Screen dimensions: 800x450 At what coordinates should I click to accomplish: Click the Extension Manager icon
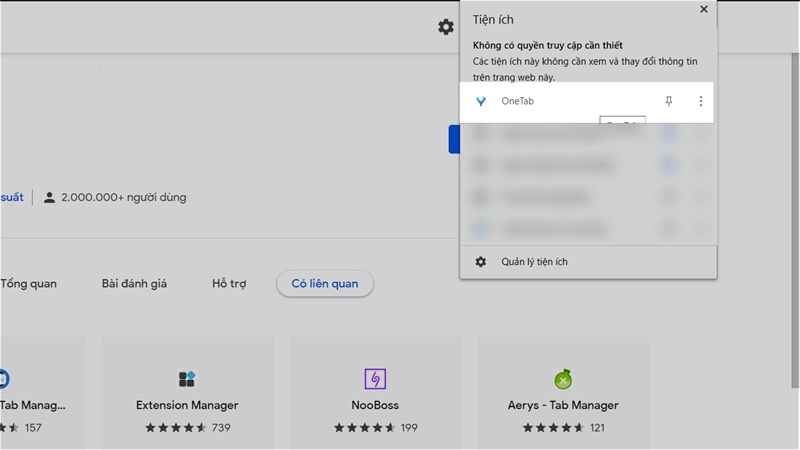coord(187,379)
